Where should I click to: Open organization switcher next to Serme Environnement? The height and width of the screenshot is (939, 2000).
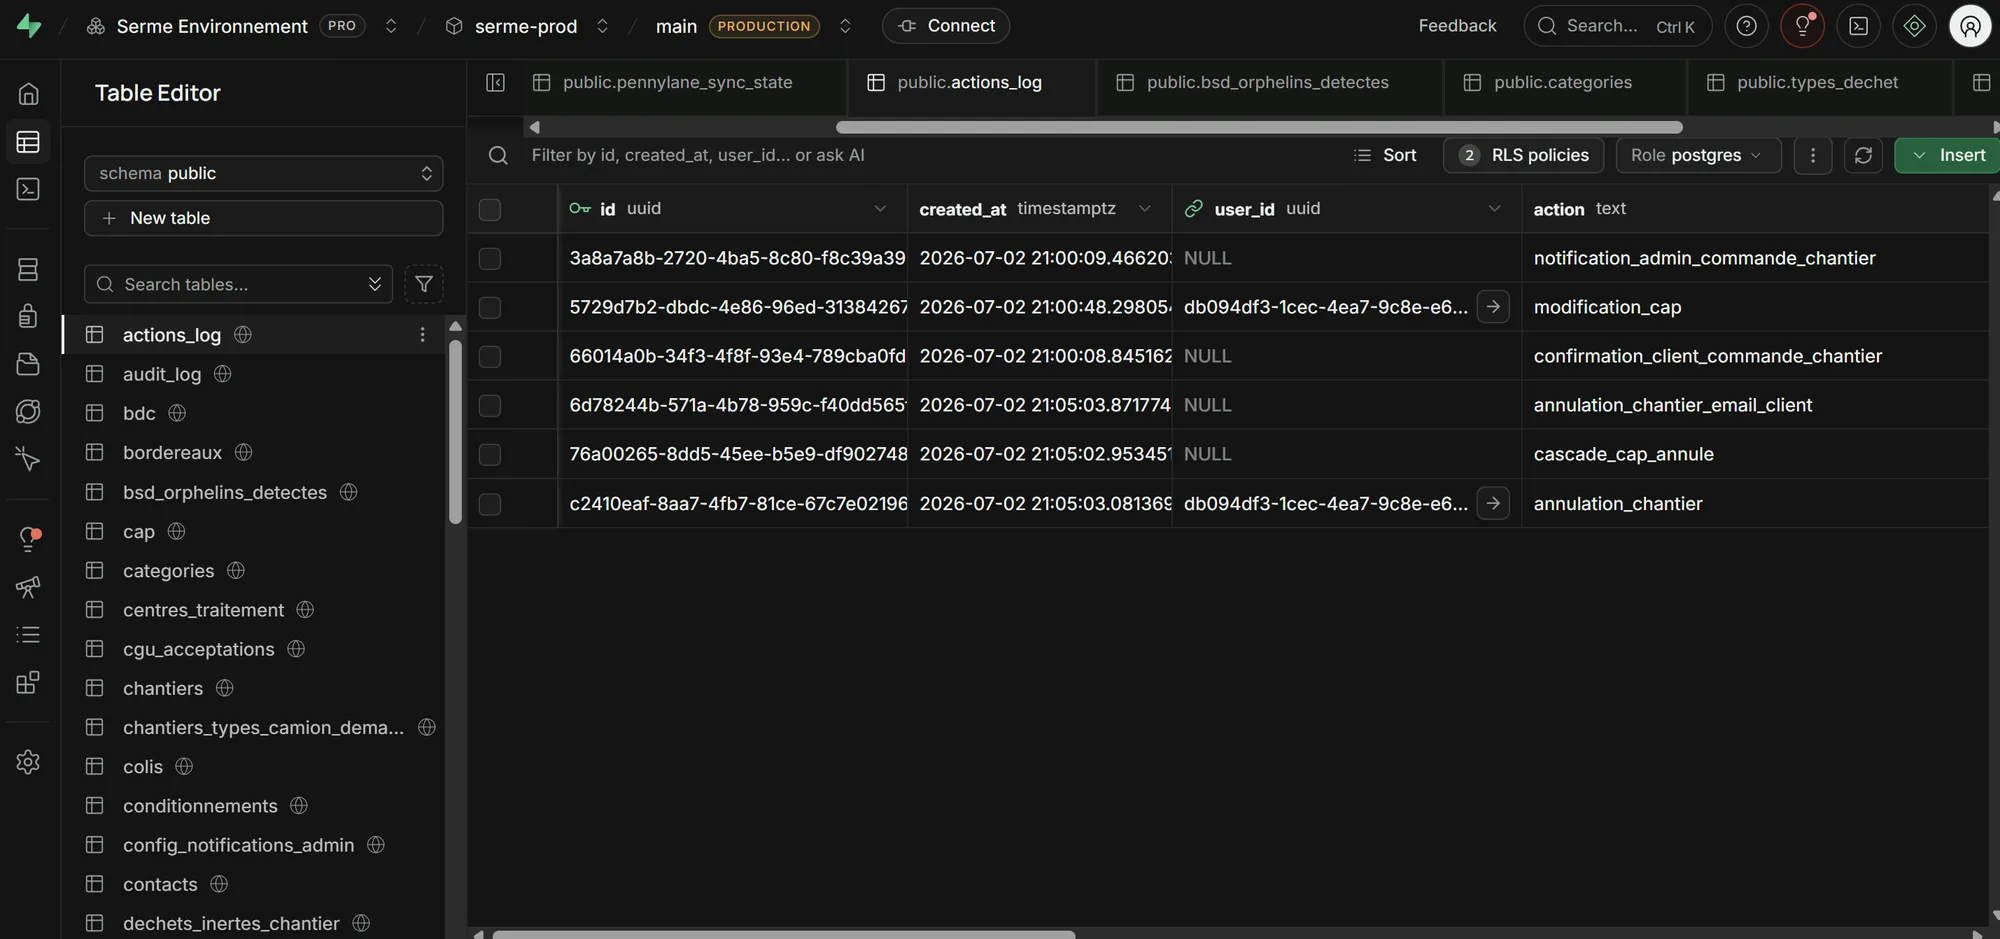tap(391, 26)
